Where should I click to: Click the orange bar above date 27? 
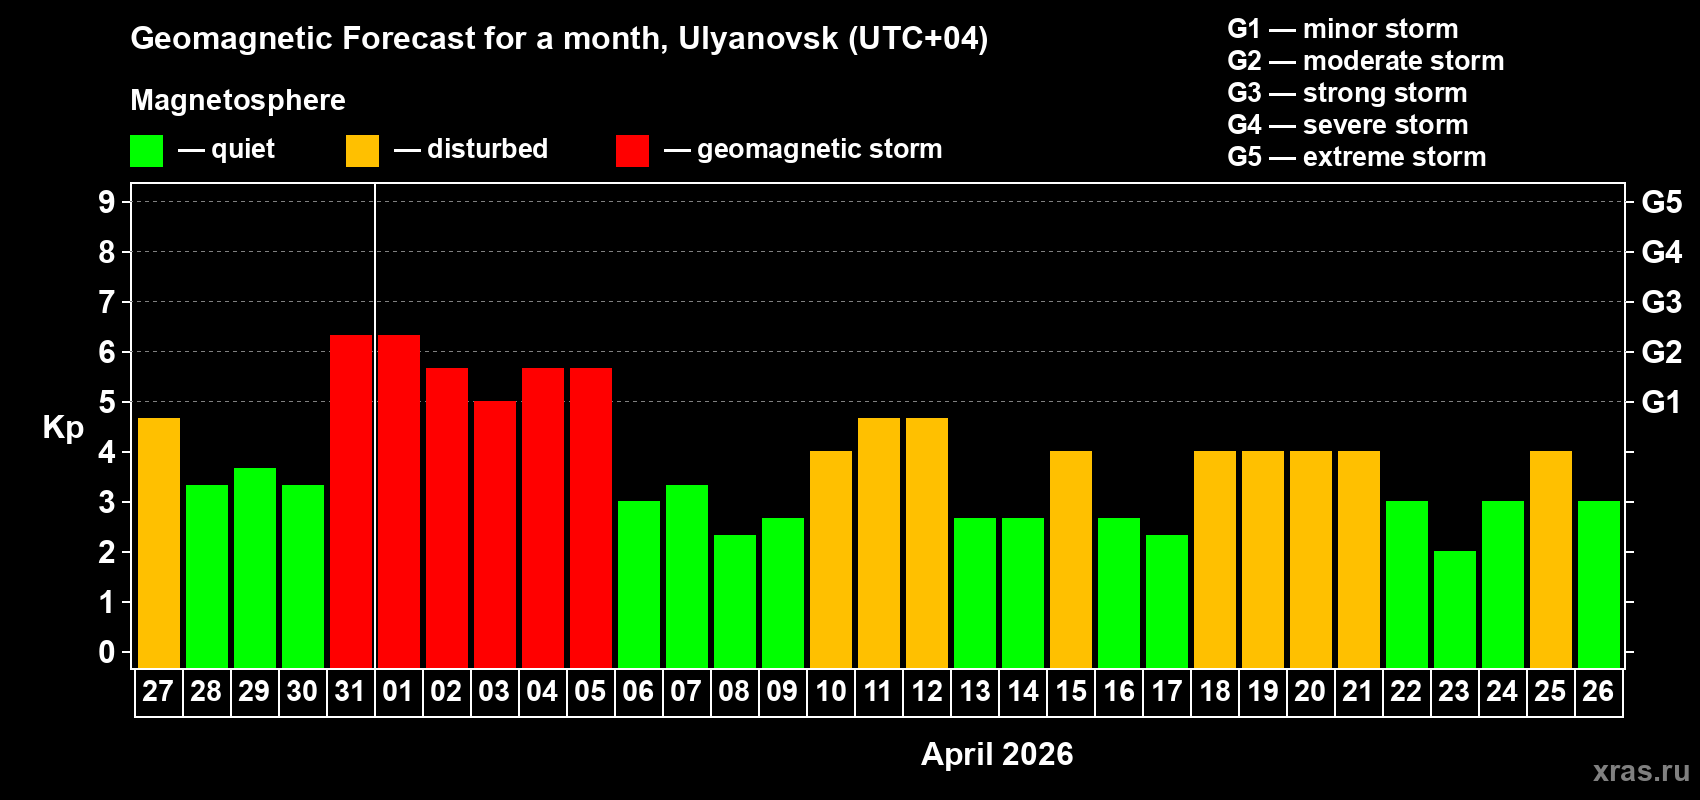[x=159, y=543]
